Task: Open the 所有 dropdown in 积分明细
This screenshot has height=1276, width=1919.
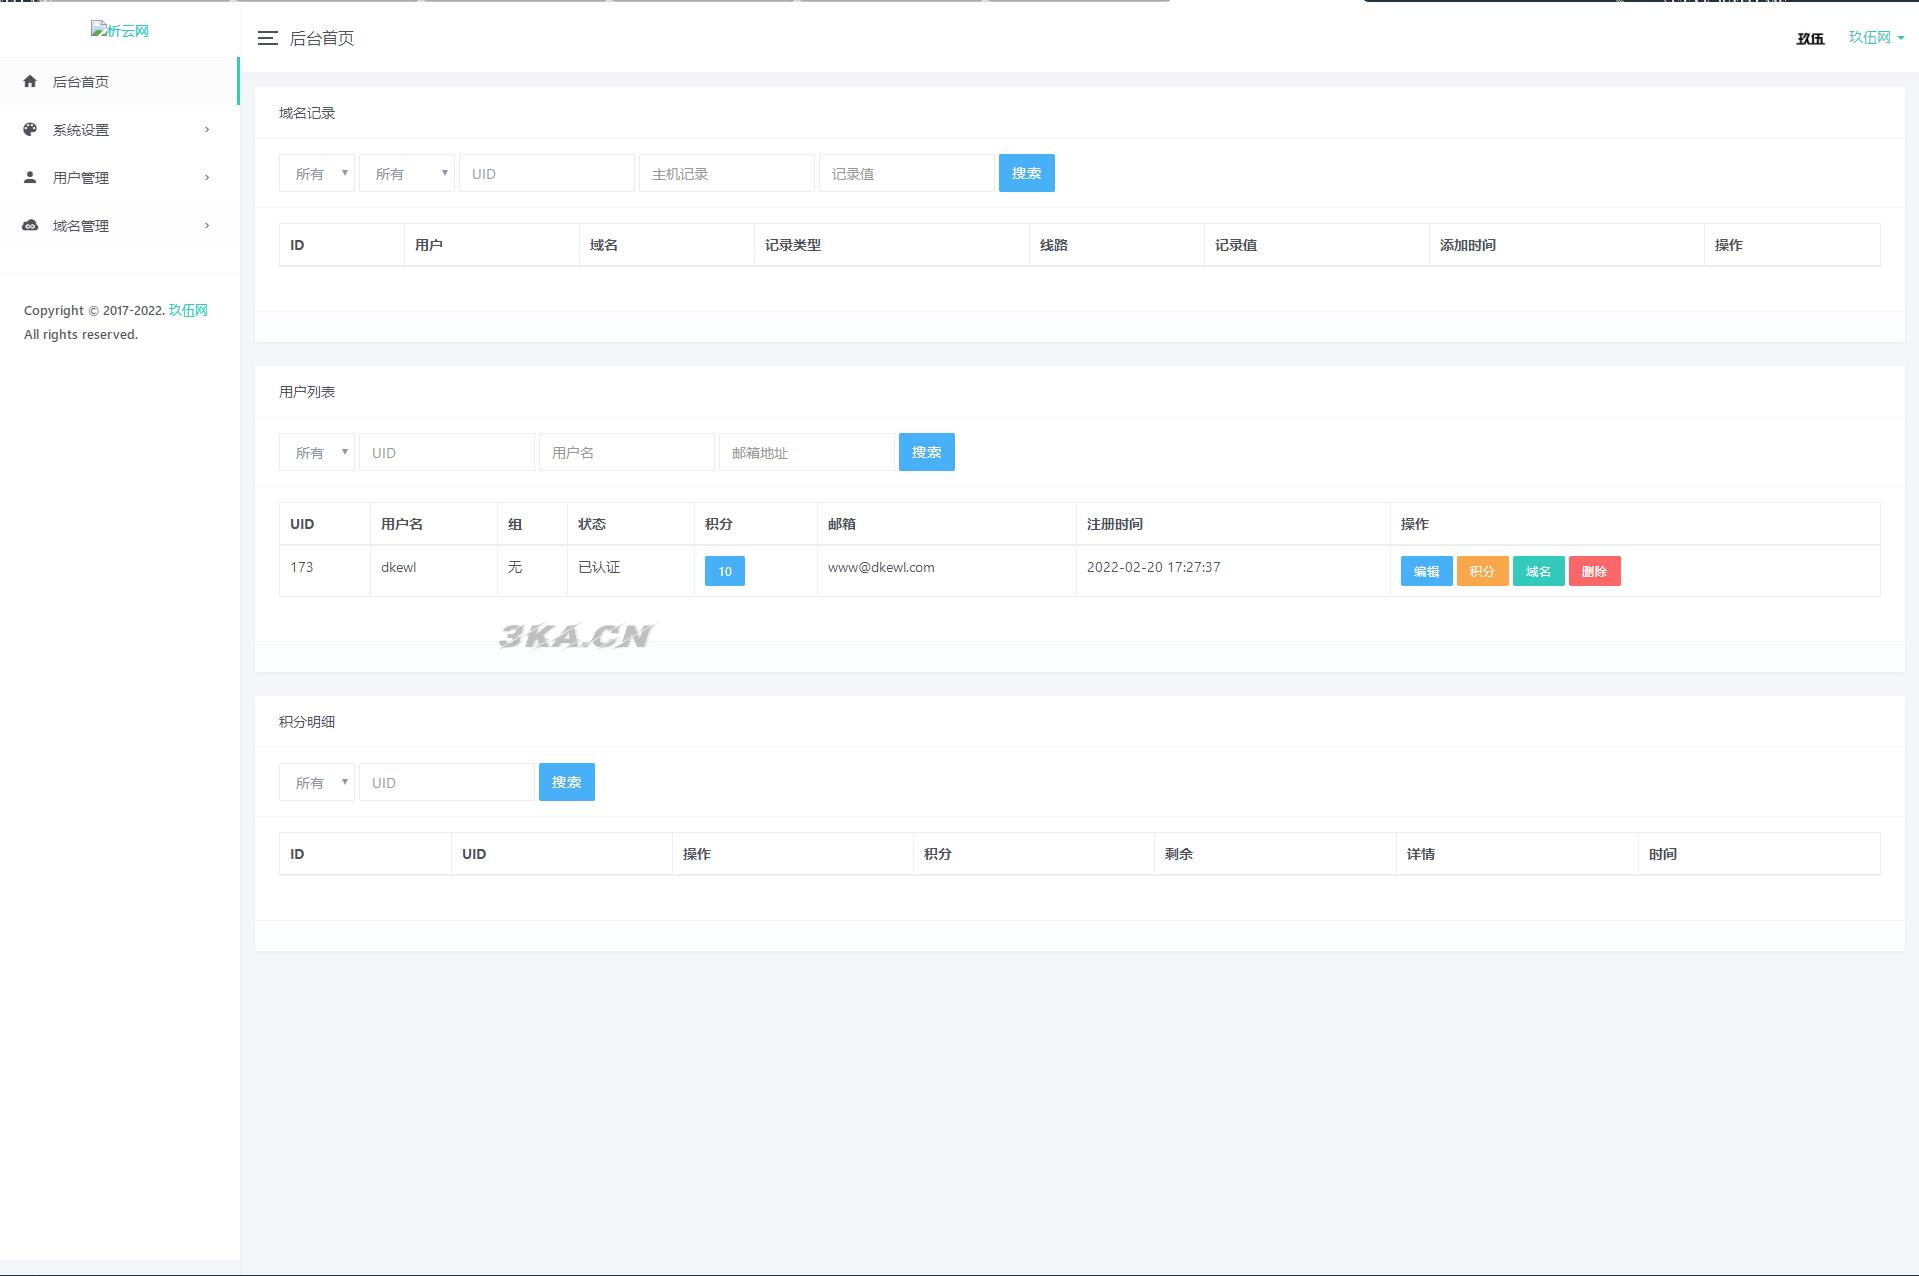Action: pyautogui.click(x=317, y=782)
